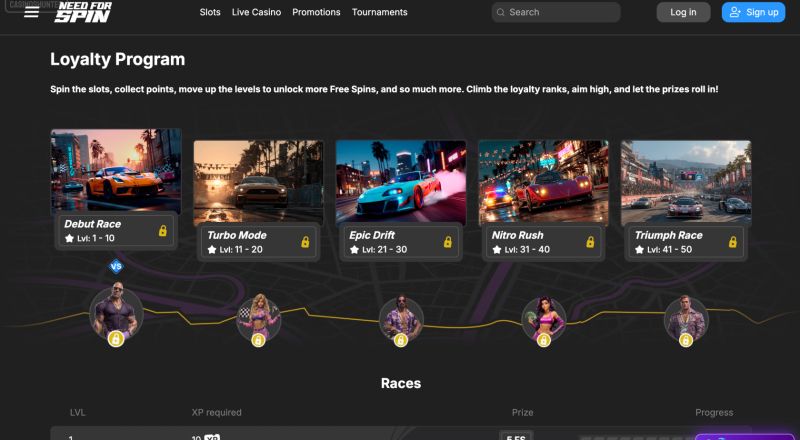Click the lock icon on Epic Drift
Image resolution: width=800 pixels, height=440 pixels.
click(x=447, y=242)
